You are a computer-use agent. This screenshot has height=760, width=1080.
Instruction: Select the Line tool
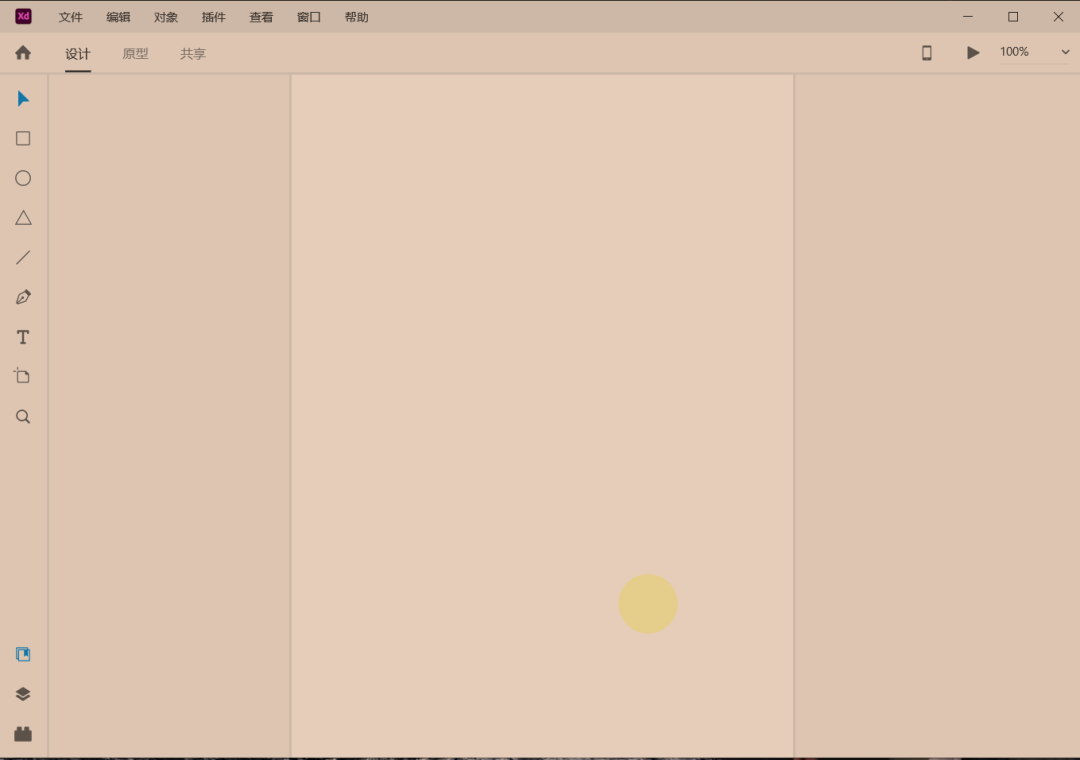pos(23,258)
